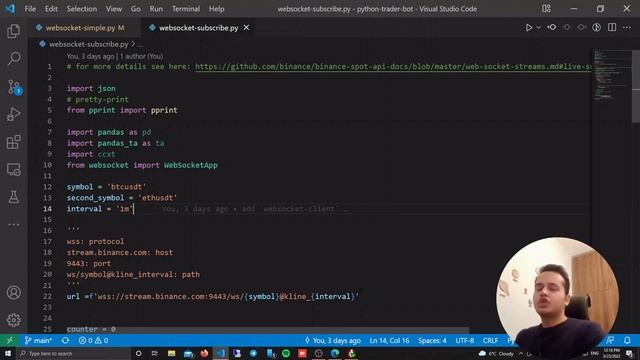Open the Testing flask view
Image resolution: width=640 pixels, height=360 pixels.
(x=13, y=197)
